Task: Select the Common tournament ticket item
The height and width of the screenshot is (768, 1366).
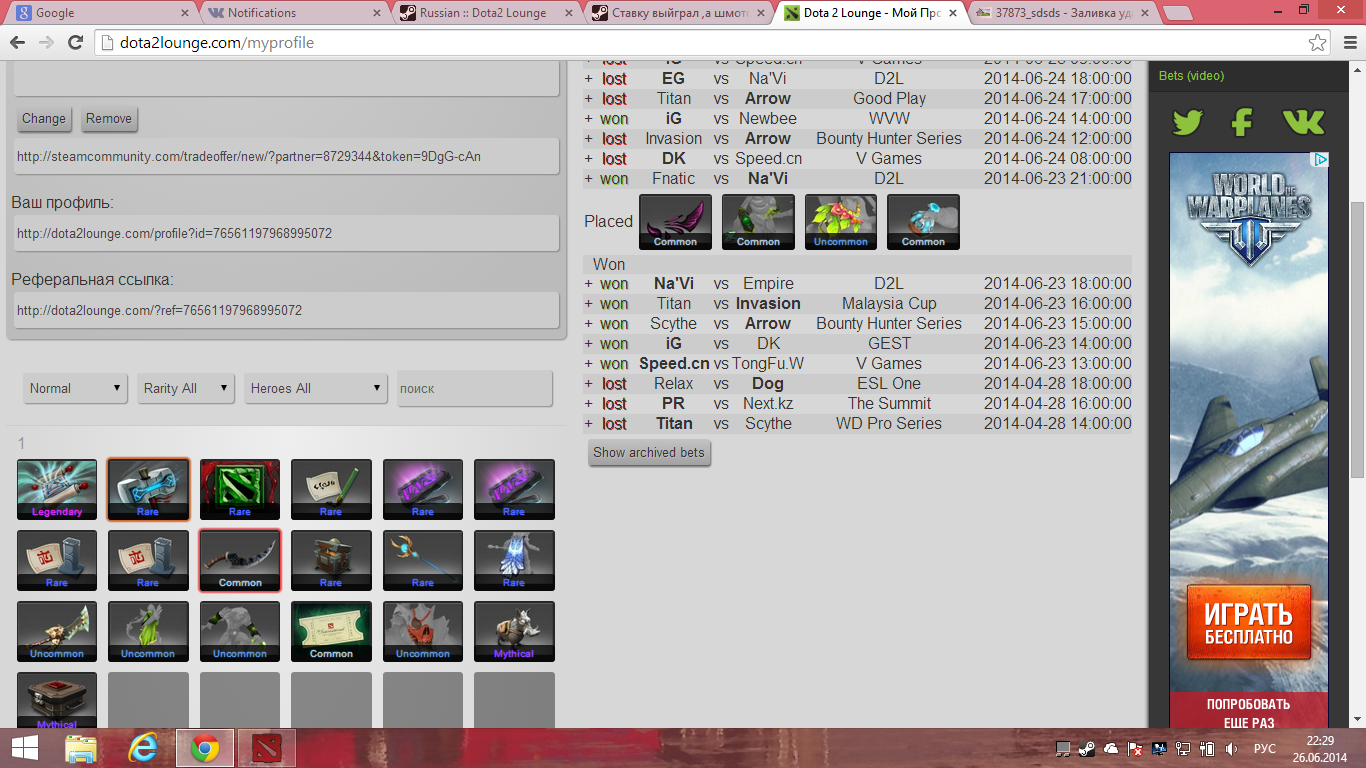Action: tap(331, 632)
